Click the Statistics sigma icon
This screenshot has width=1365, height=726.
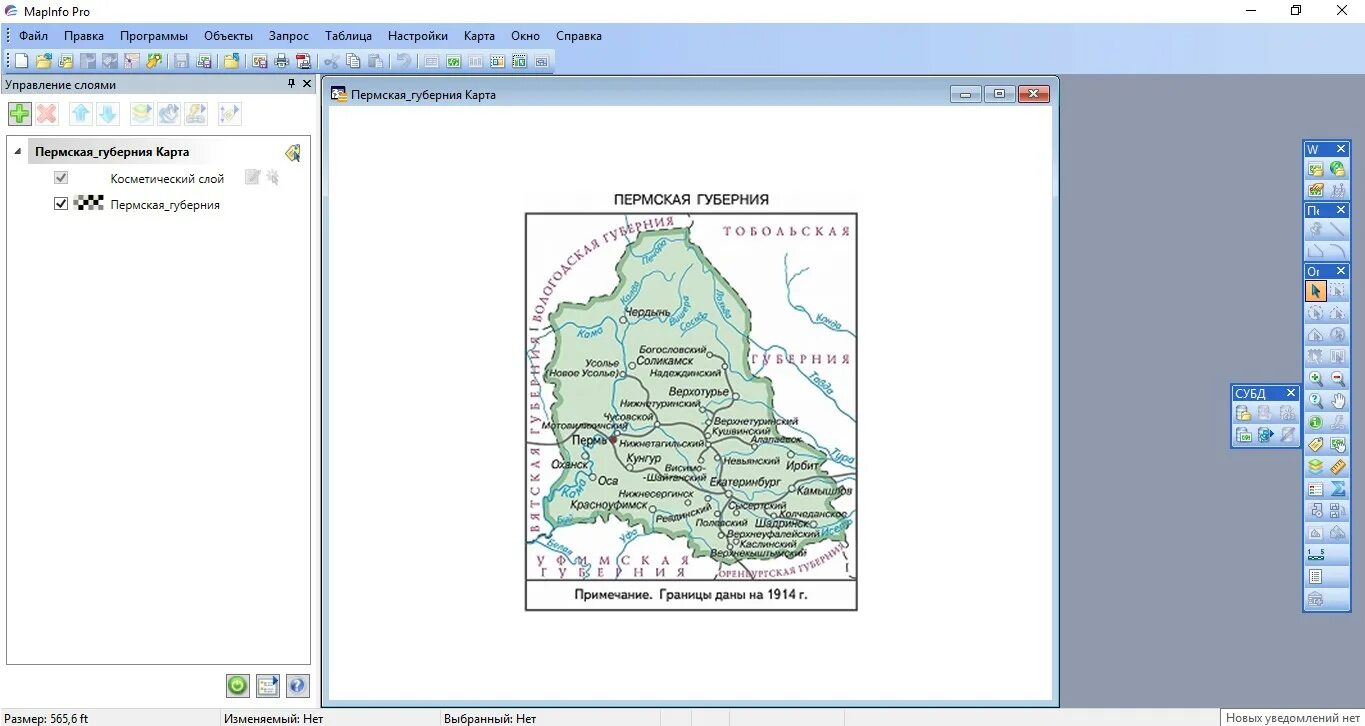pos(1338,489)
